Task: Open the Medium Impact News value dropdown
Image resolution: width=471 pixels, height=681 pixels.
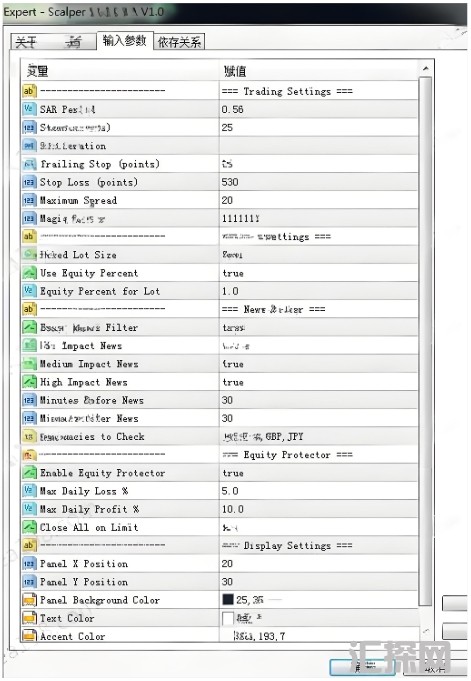Action: tap(318, 364)
